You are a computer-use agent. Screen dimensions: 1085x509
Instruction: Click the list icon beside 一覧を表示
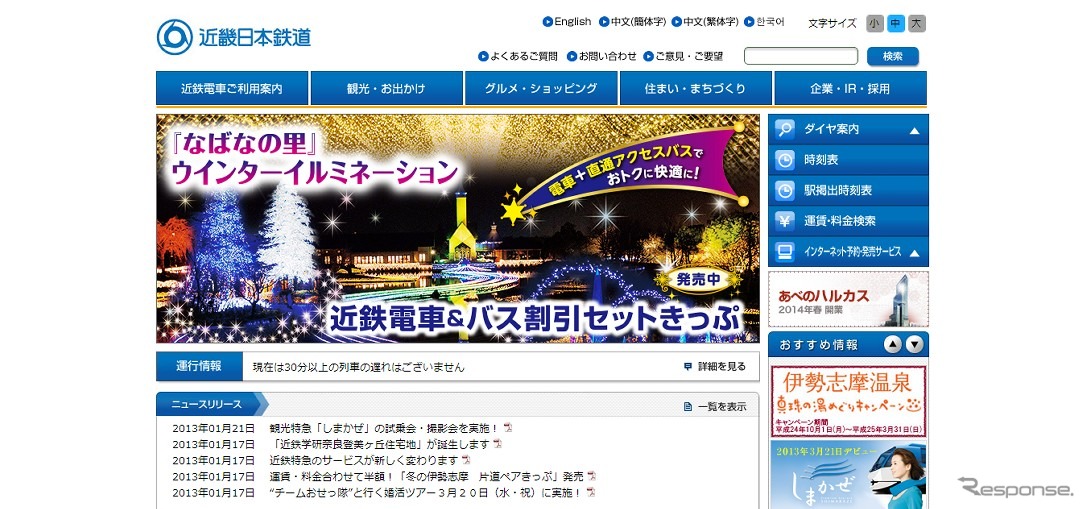coord(688,407)
